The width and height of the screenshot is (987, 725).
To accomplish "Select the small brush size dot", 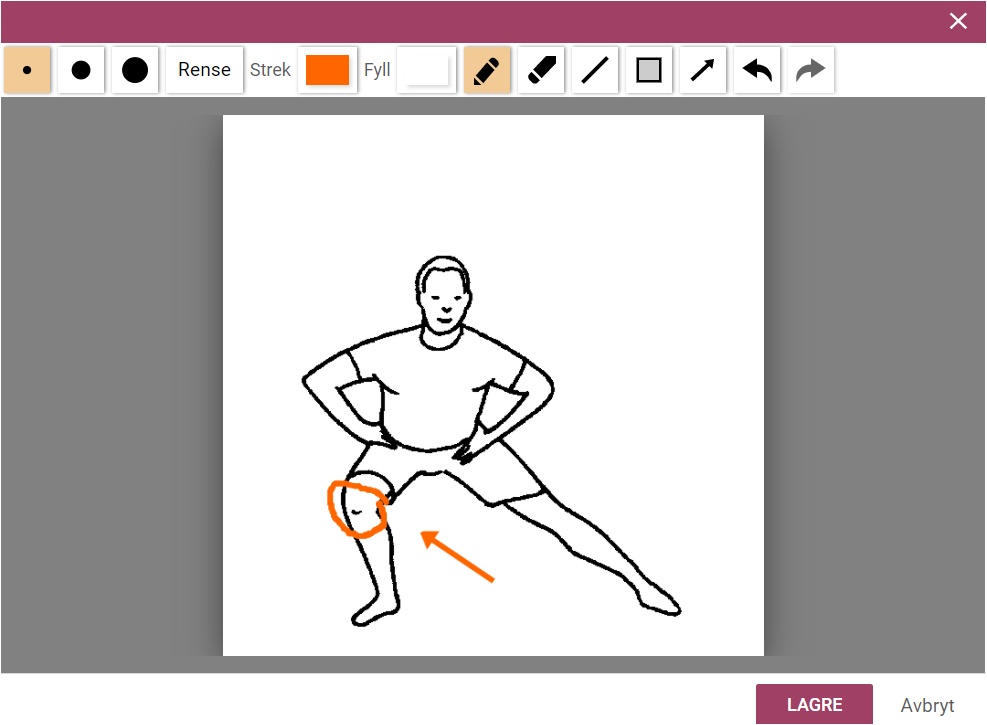I will click(27, 70).
